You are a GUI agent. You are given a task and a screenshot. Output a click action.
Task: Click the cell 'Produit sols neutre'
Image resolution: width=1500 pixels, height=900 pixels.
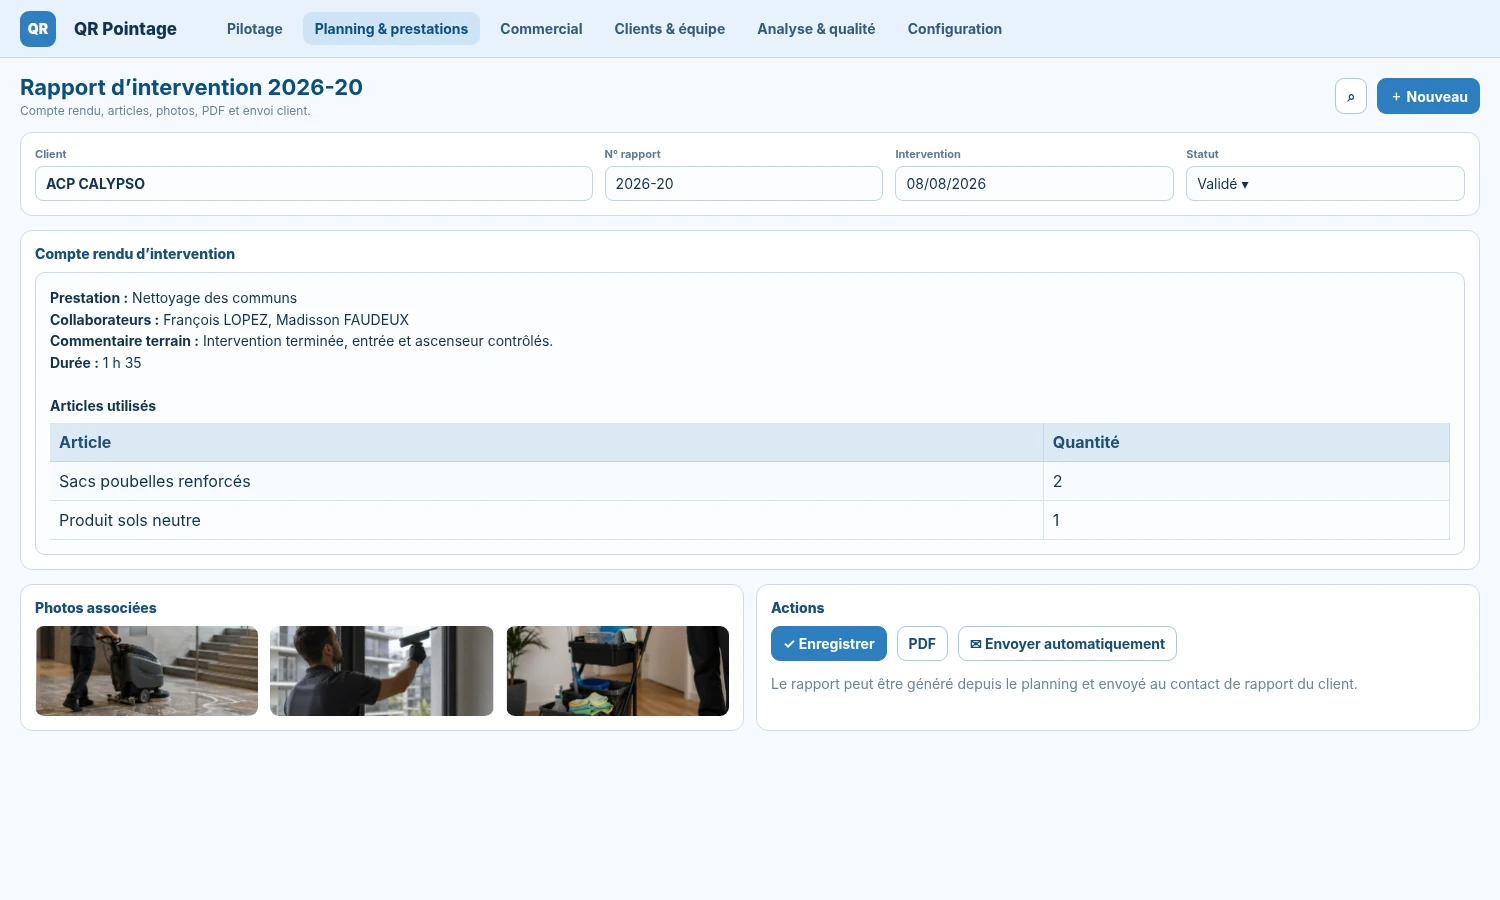tap(547, 520)
